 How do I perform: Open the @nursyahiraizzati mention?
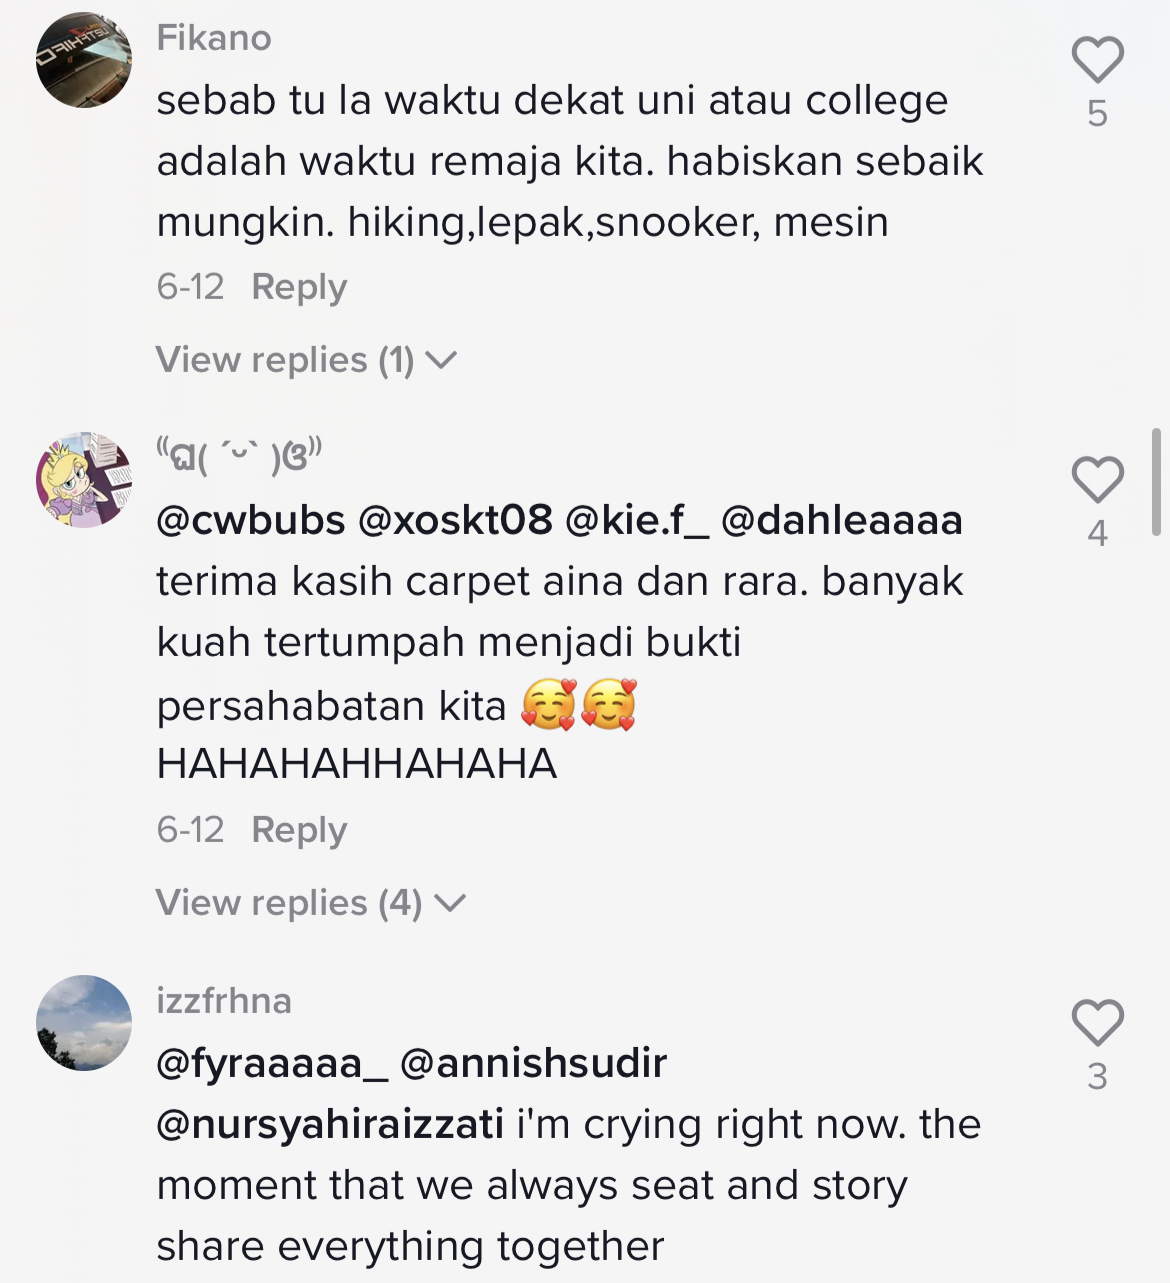tap(330, 1125)
